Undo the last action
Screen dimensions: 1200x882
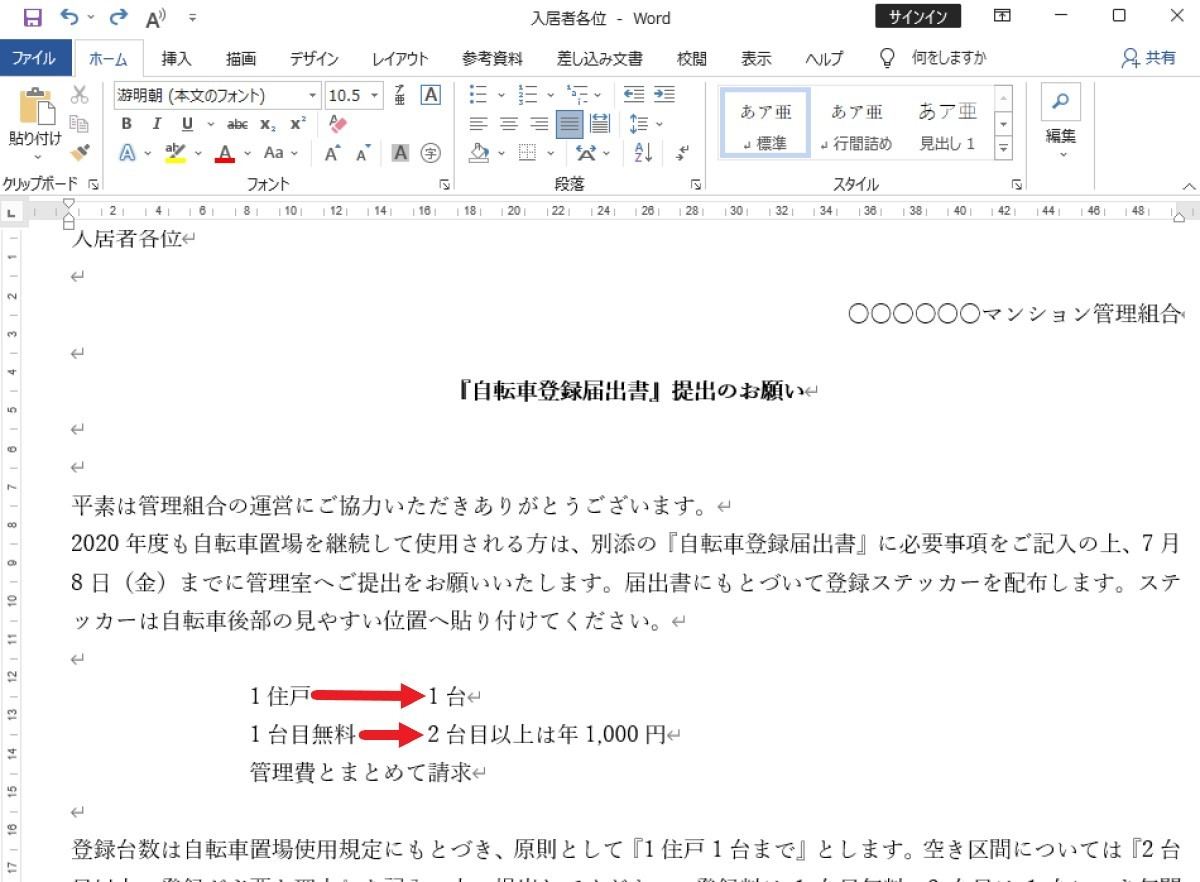(69, 17)
